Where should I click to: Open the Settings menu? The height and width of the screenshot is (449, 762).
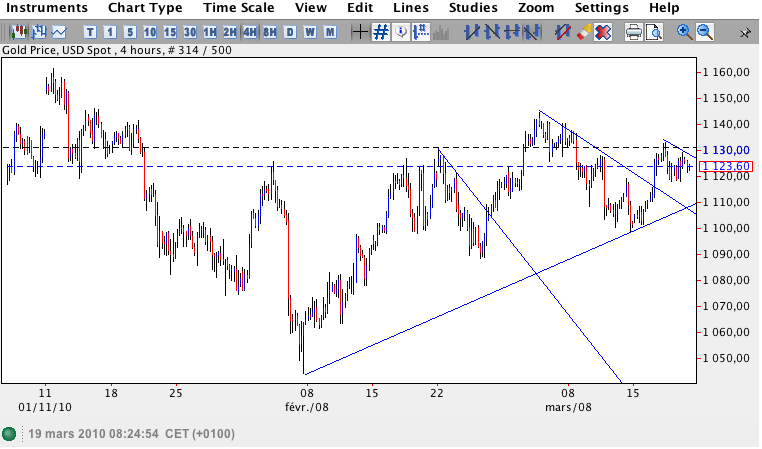pos(601,8)
